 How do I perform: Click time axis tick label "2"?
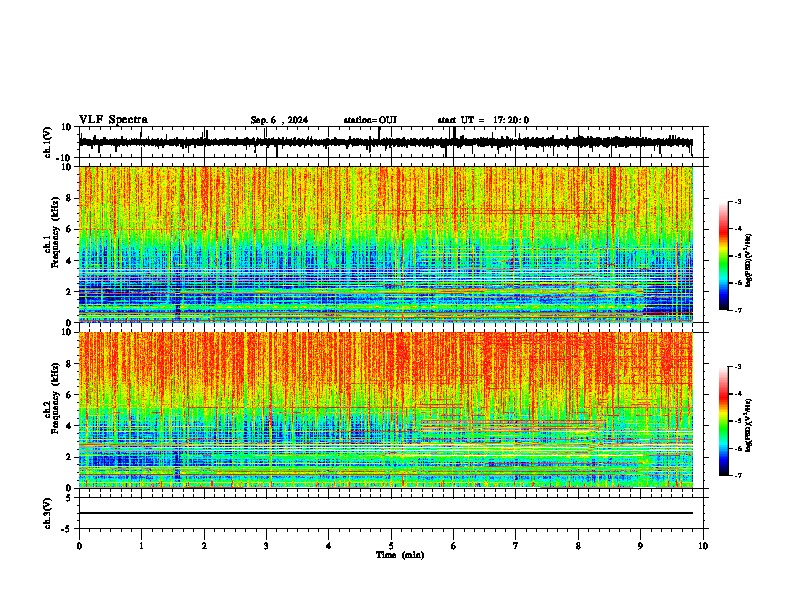click(204, 546)
